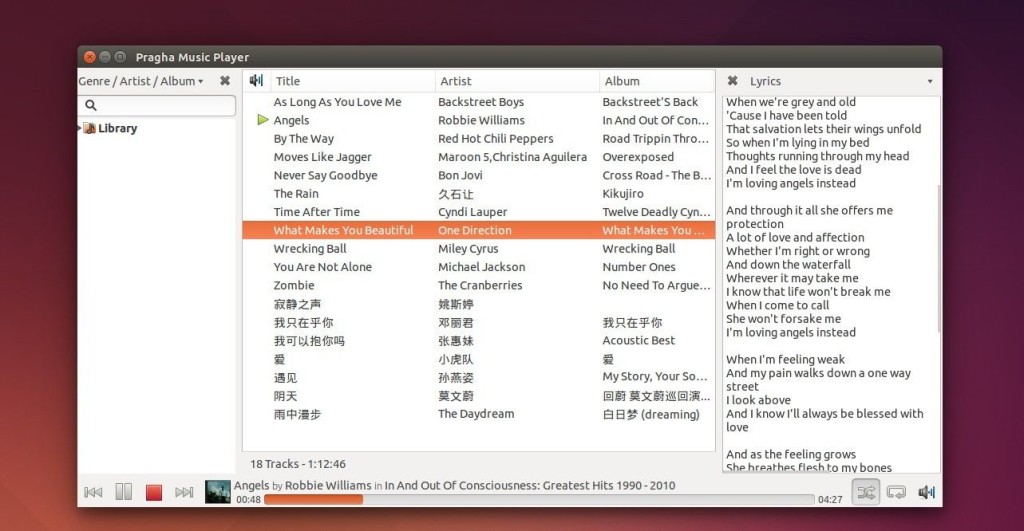Click album Kikujiro cell

pos(623,193)
